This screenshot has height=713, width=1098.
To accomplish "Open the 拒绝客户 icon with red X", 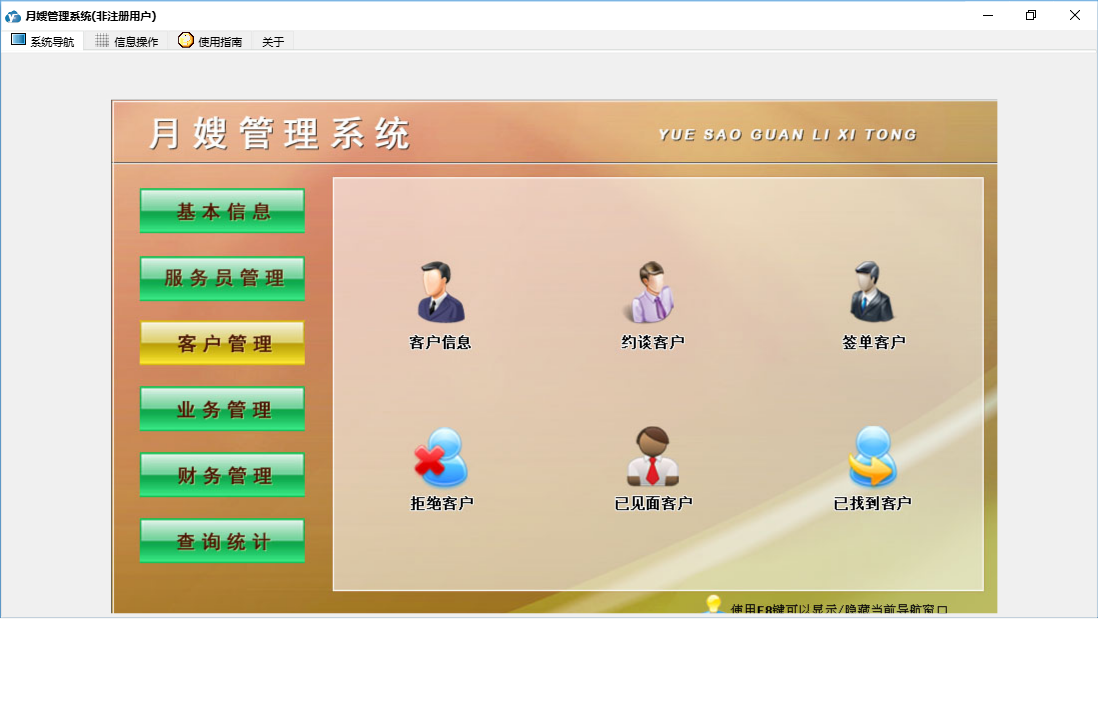I will pyautogui.click(x=440, y=457).
